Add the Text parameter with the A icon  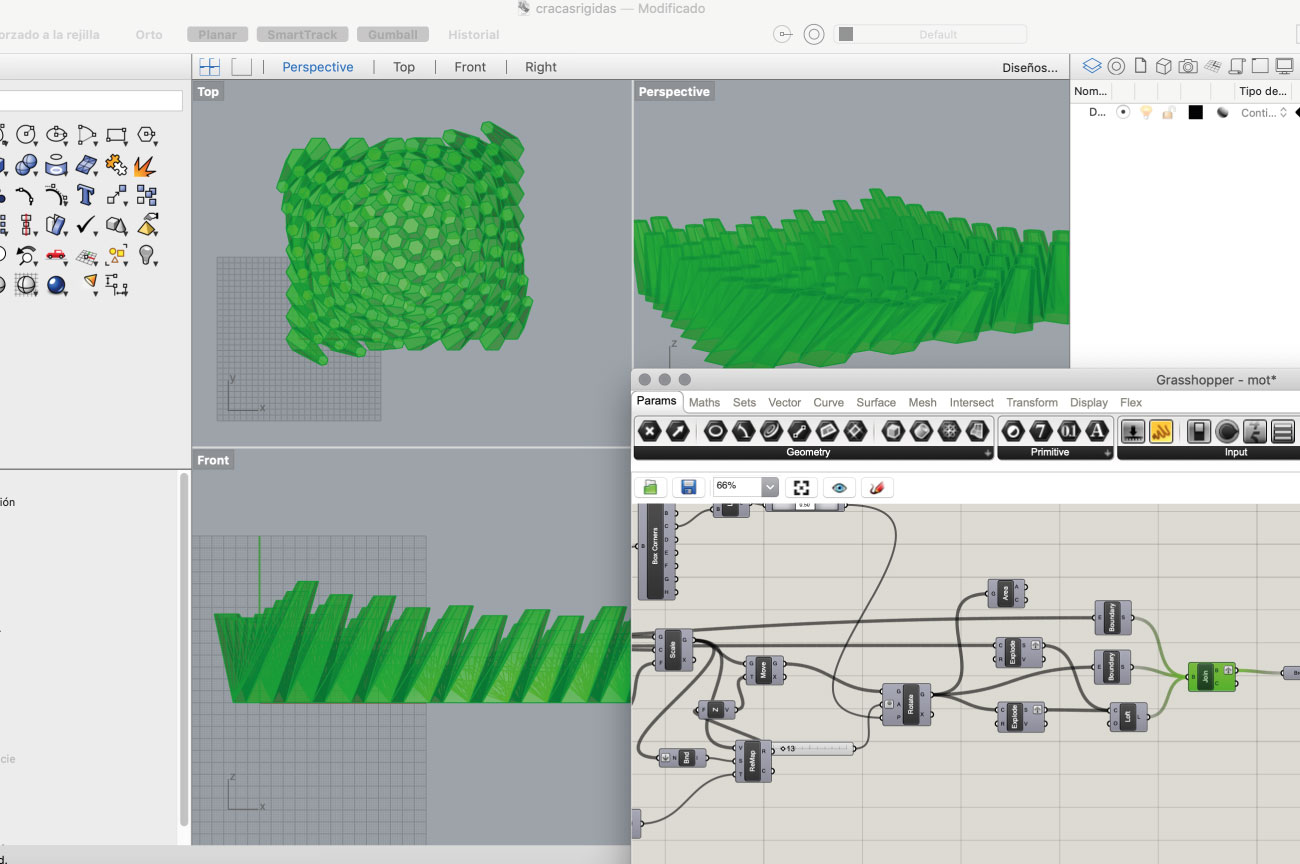click(x=1097, y=431)
